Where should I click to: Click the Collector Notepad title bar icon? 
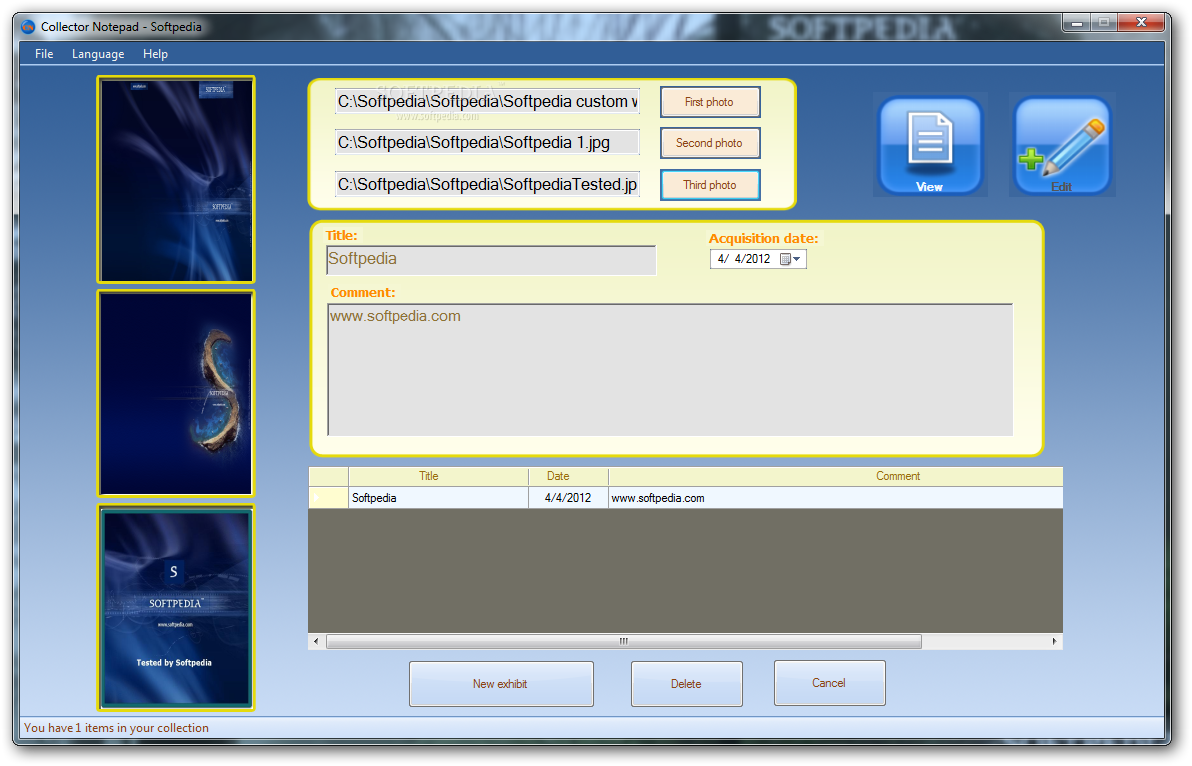point(28,27)
